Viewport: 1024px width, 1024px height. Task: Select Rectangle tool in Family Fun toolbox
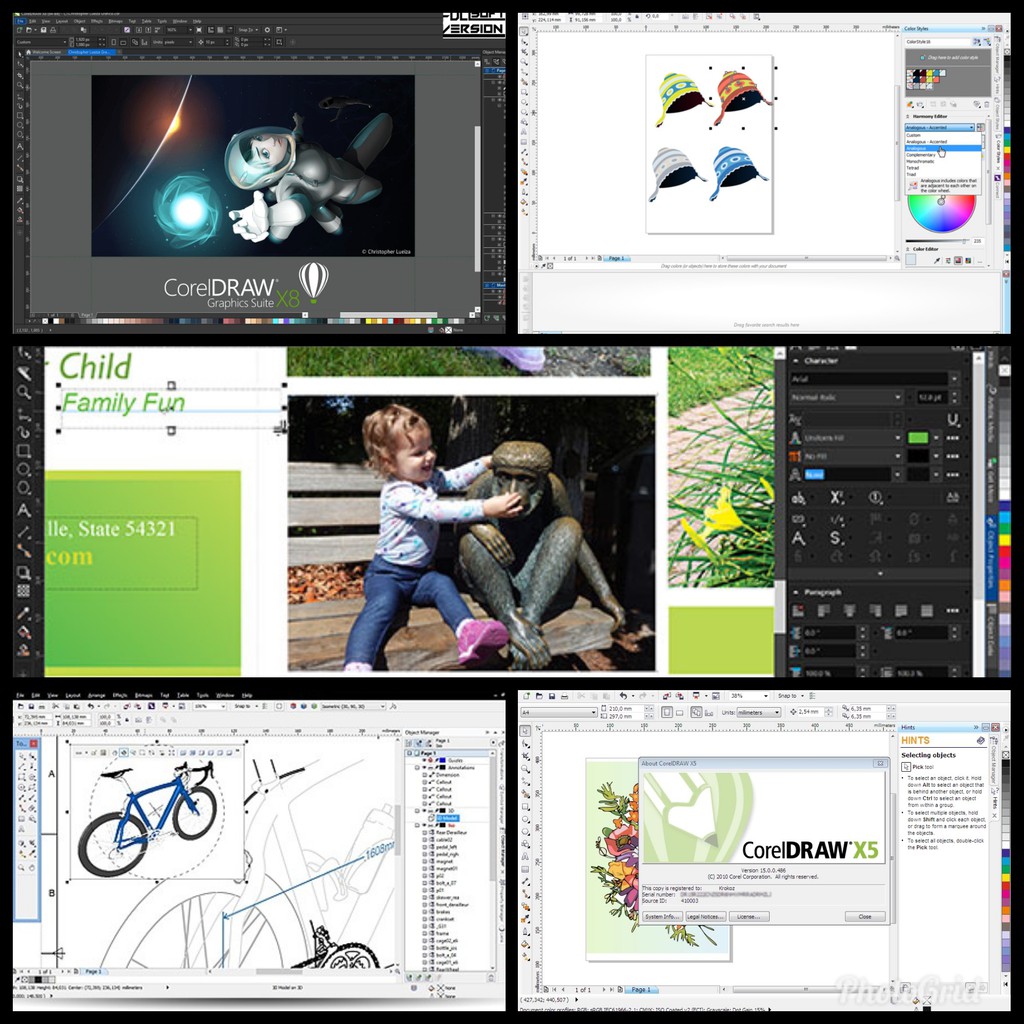tap(24, 451)
